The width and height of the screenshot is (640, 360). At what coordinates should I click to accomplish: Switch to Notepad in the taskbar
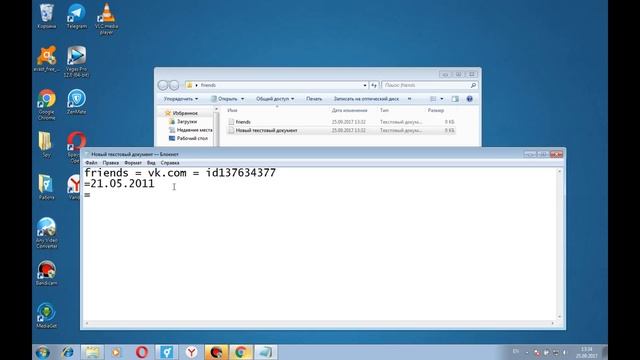click(266, 352)
